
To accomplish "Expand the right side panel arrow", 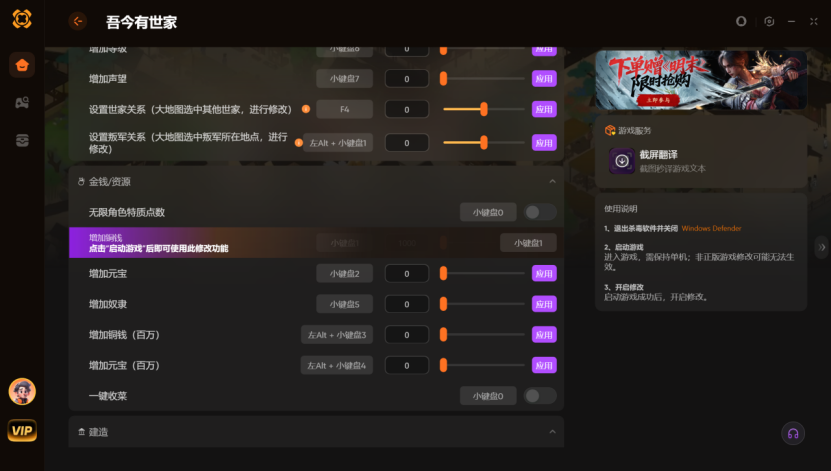I will (821, 247).
